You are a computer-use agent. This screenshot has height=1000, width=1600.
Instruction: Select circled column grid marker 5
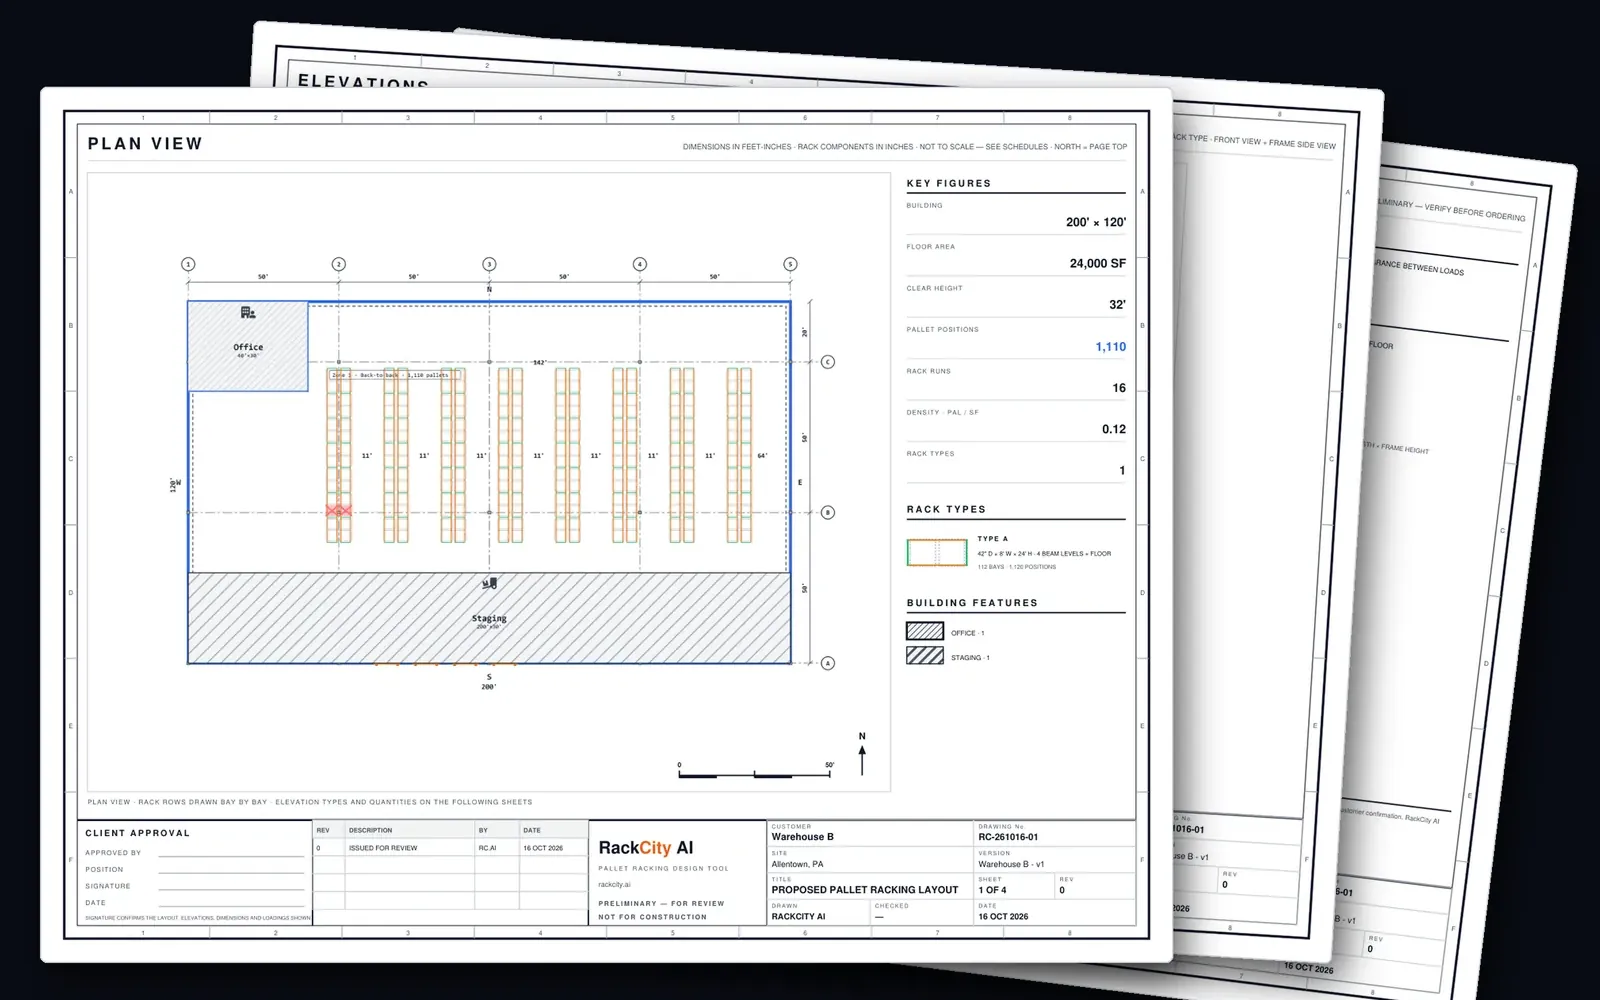pyautogui.click(x=790, y=264)
